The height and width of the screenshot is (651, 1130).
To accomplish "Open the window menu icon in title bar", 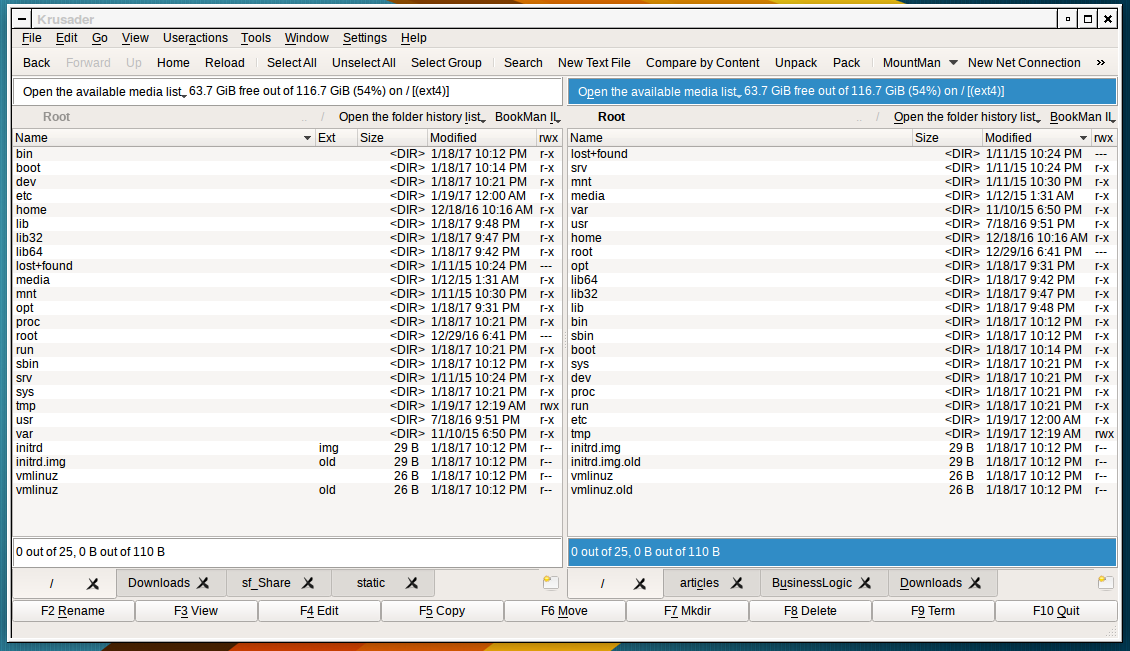I will 22,19.
